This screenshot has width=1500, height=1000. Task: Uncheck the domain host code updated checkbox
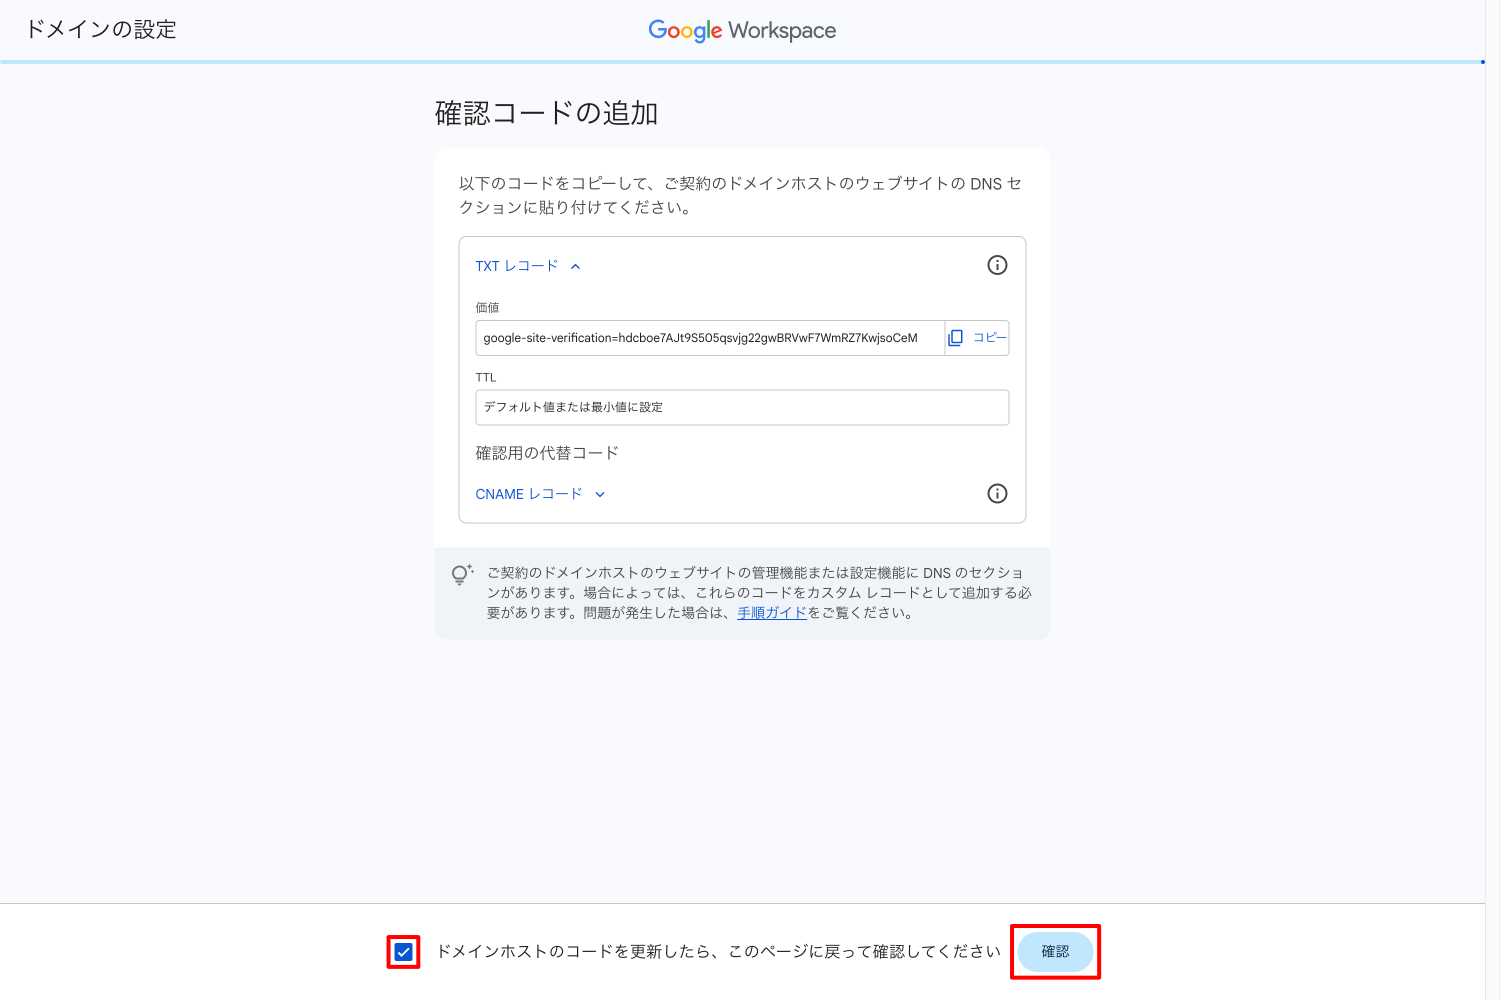(403, 952)
